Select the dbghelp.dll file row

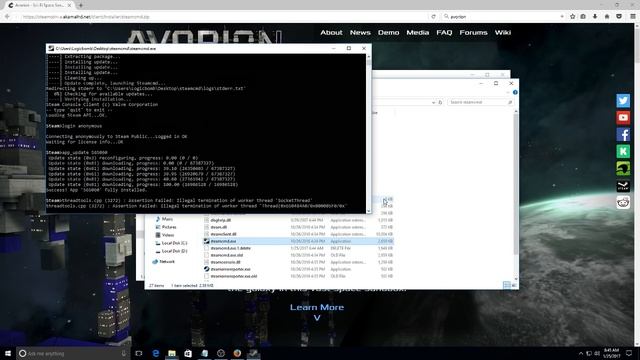[x=298, y=220]
